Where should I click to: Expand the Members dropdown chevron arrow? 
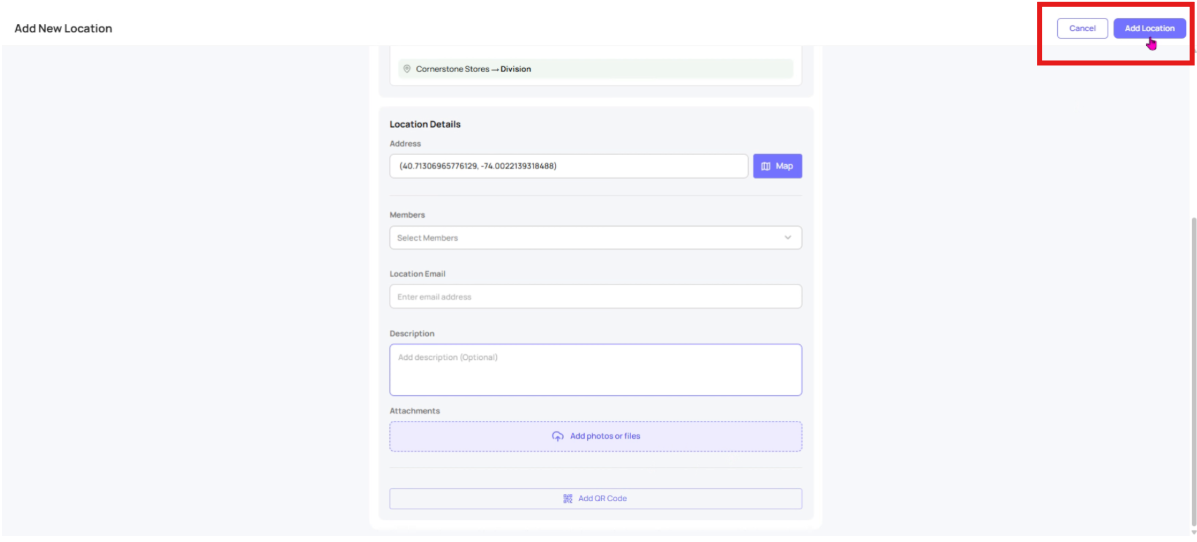787,238
